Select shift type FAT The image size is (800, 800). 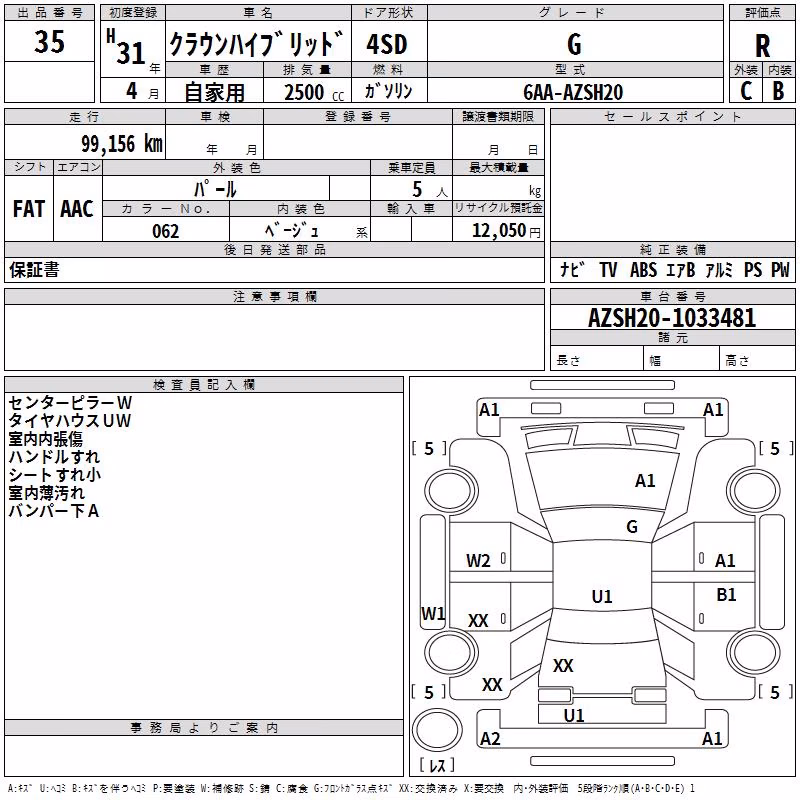pyautogui.click(x=29, y=209)
